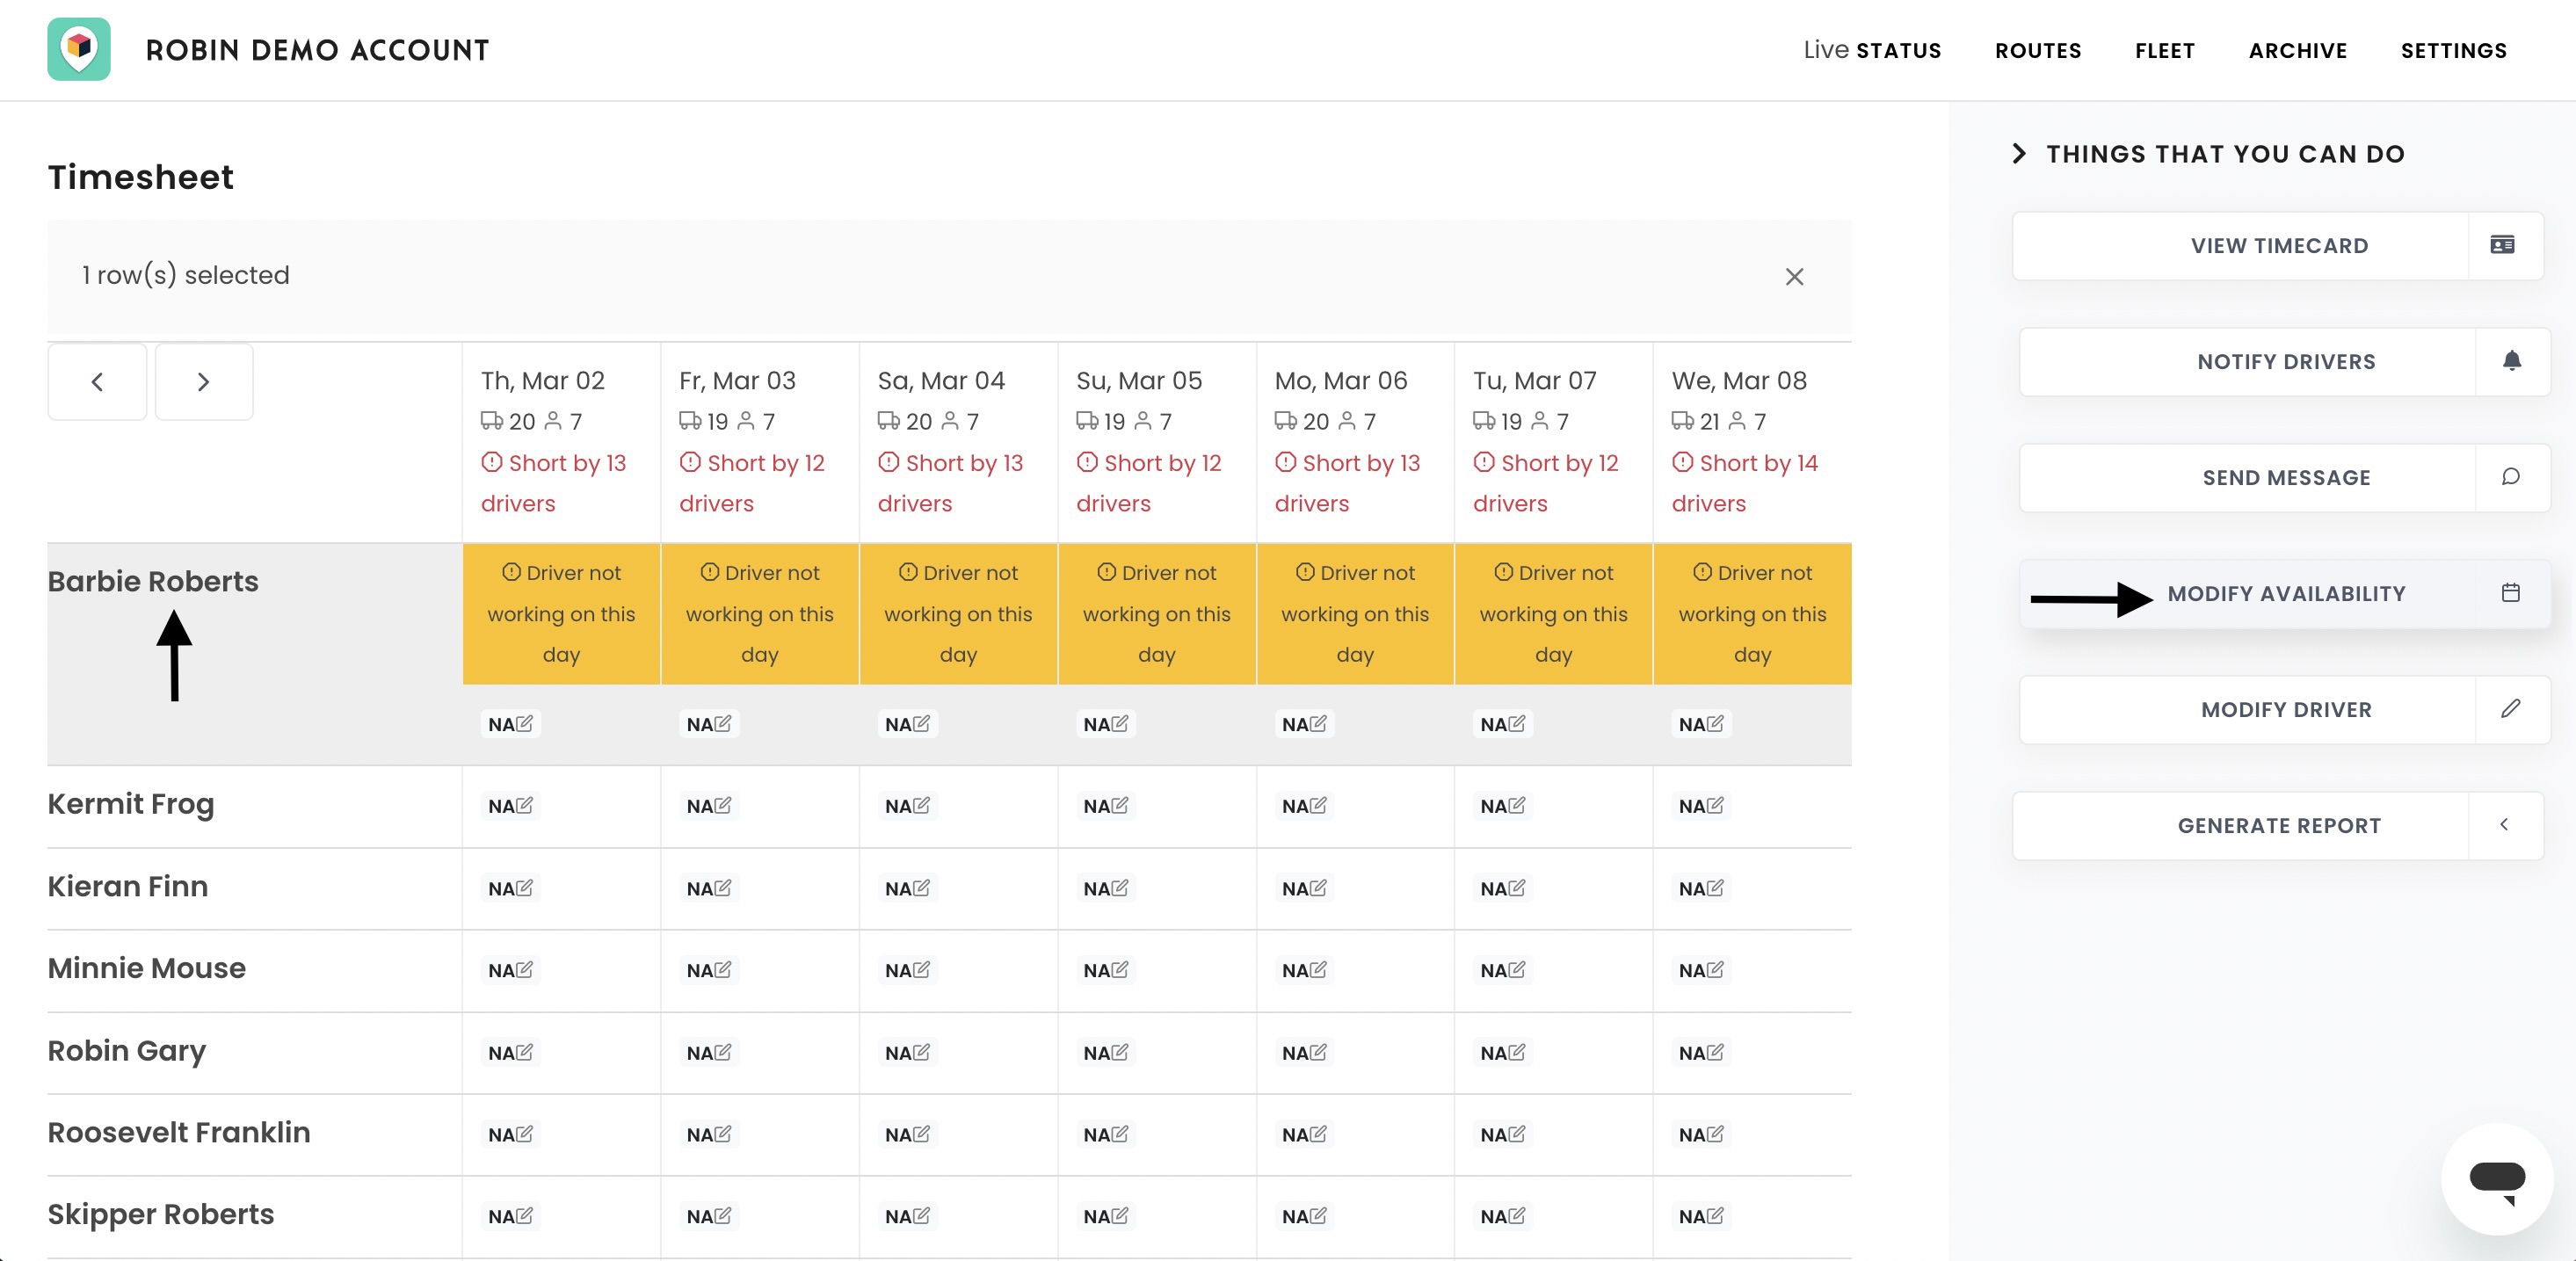
Task: Edit Kieran Finn NA entry for Tu, Mar 07
Action: pos(1502,888)
